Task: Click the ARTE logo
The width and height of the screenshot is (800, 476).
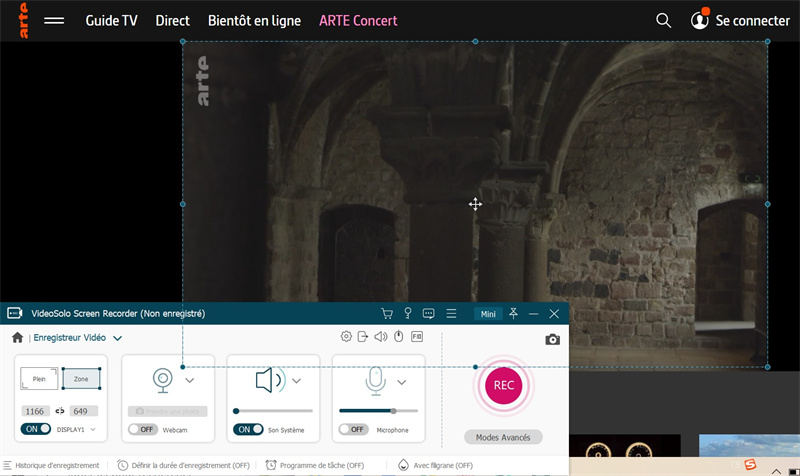Action: (23, 20)
